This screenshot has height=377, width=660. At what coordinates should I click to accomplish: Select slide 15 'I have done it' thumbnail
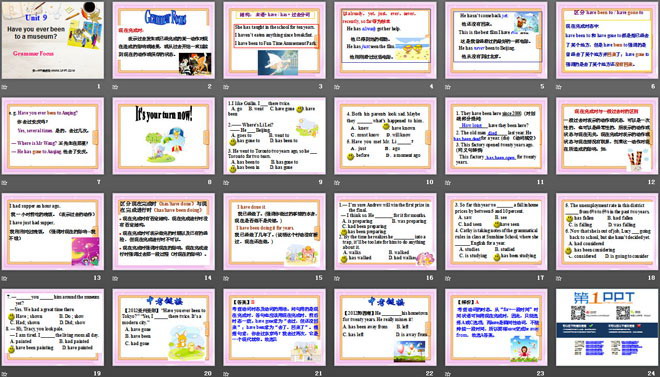click(274, 231)
